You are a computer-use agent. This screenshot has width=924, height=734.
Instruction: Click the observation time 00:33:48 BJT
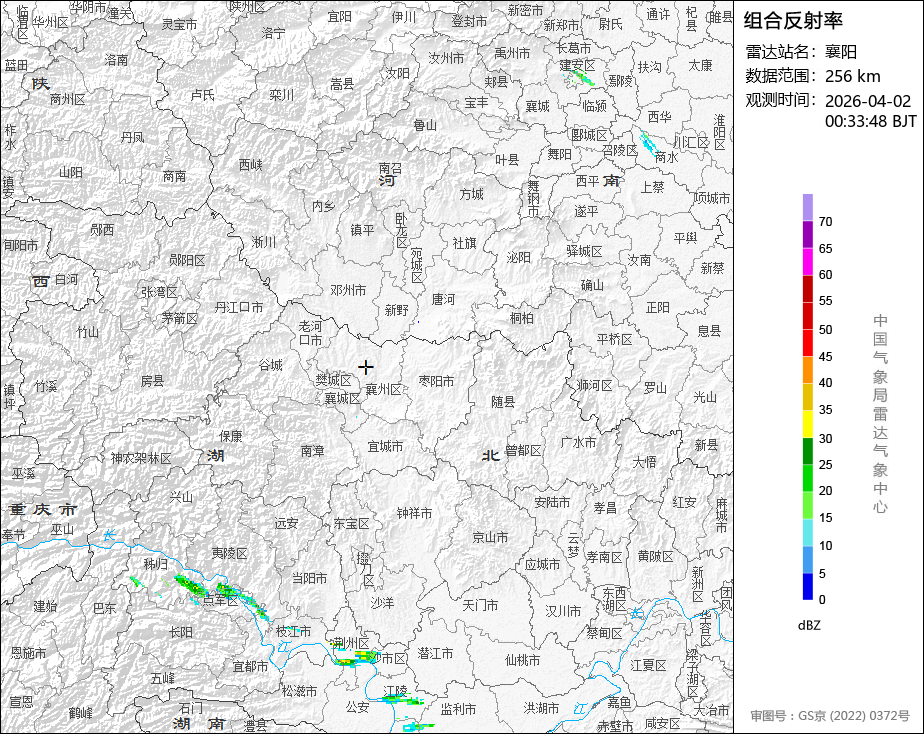pos(870,121)
